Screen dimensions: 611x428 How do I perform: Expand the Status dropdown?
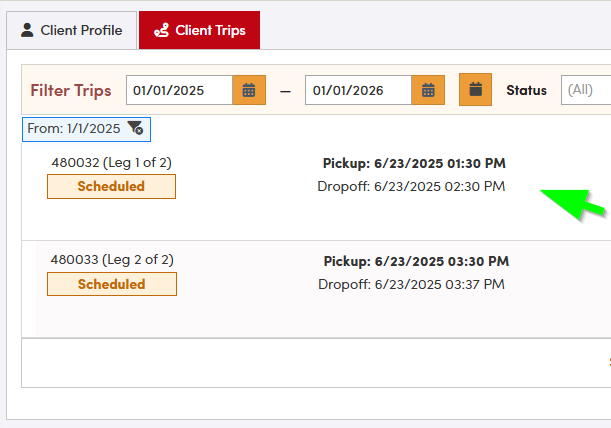586,90
